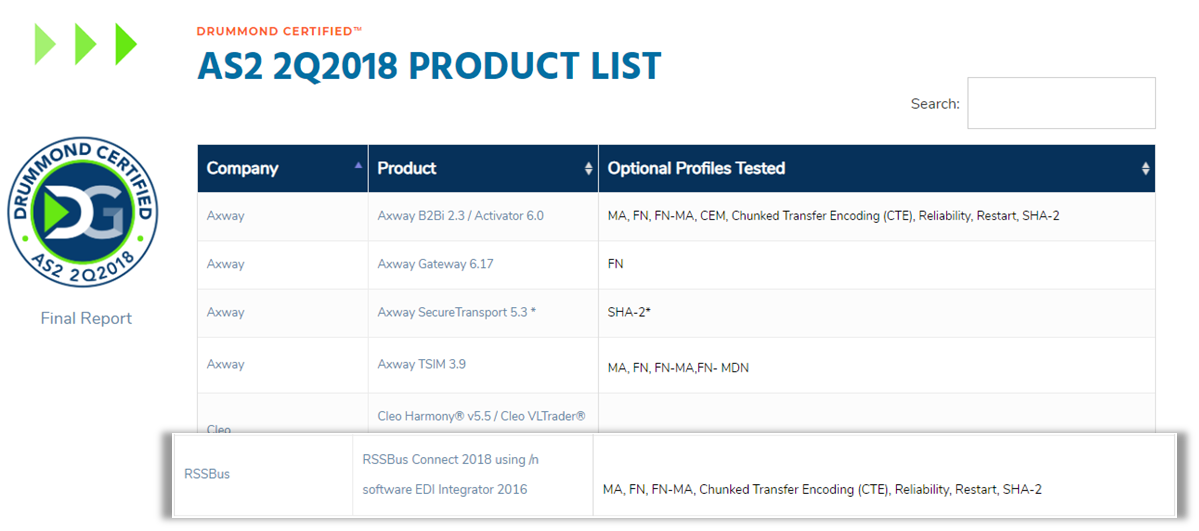
Task: Click the RSSBus company cell
Action: coord(207,474)
